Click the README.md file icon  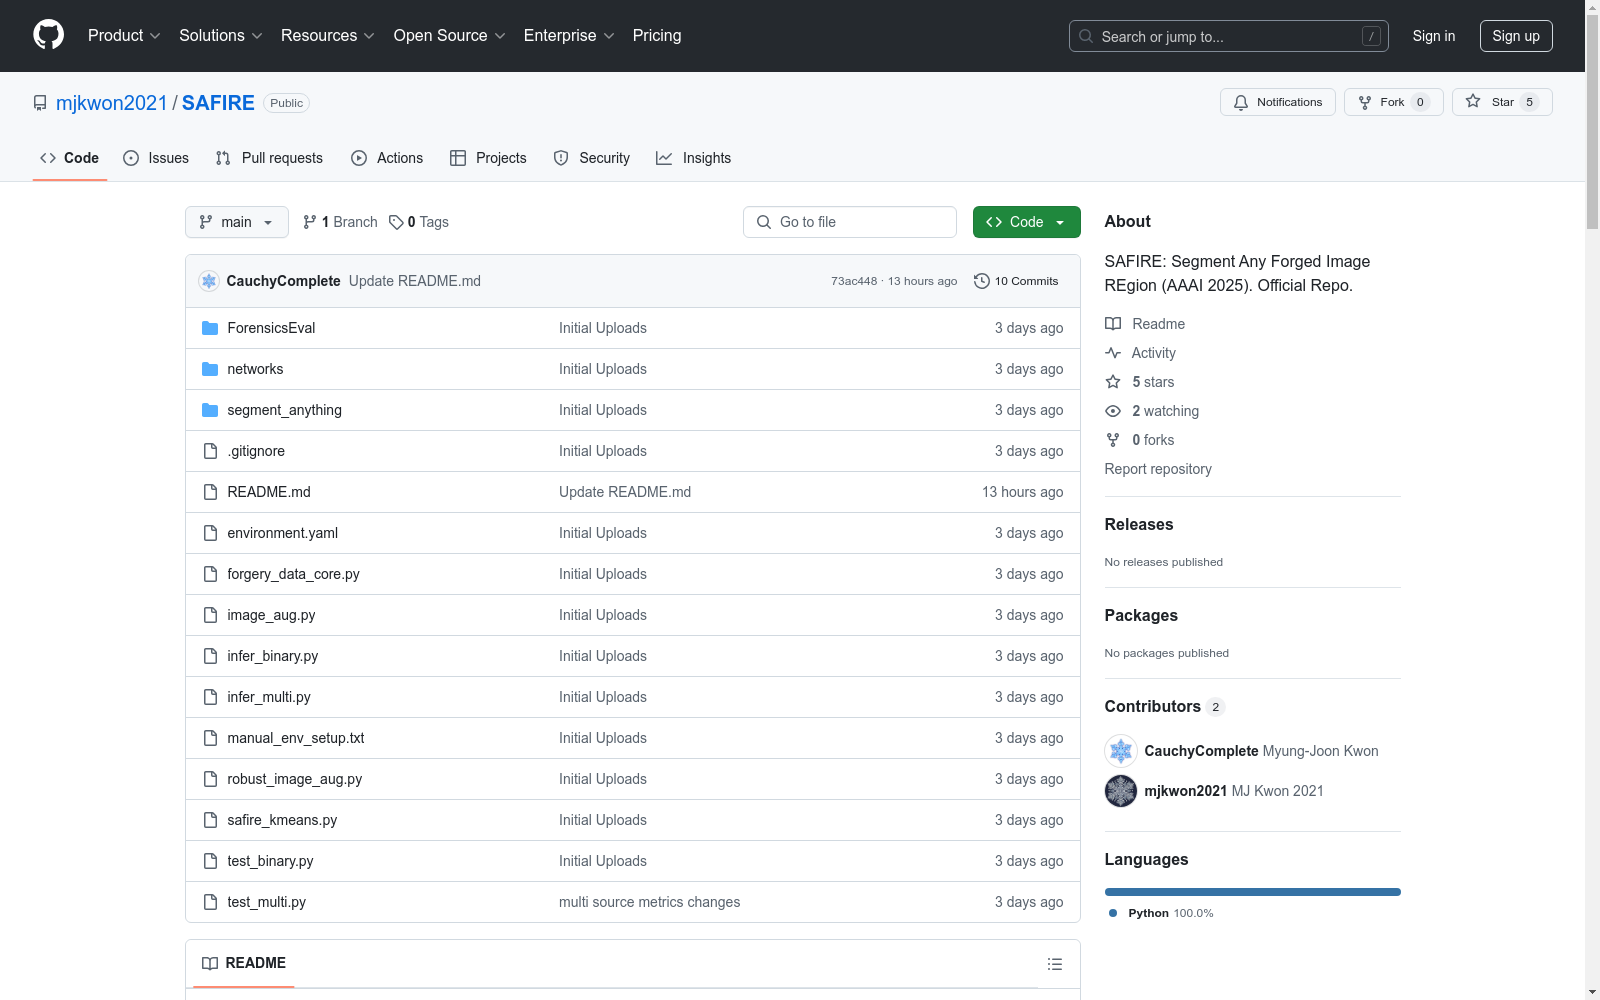(x=210, y=492)
